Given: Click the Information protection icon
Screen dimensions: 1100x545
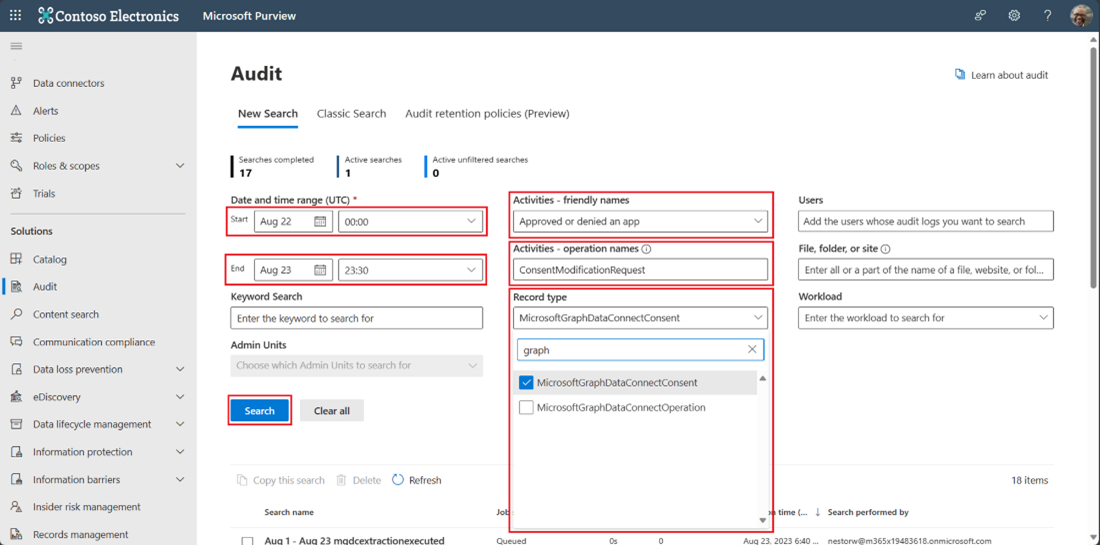Looking at the screenshot, I should (17, 452).
